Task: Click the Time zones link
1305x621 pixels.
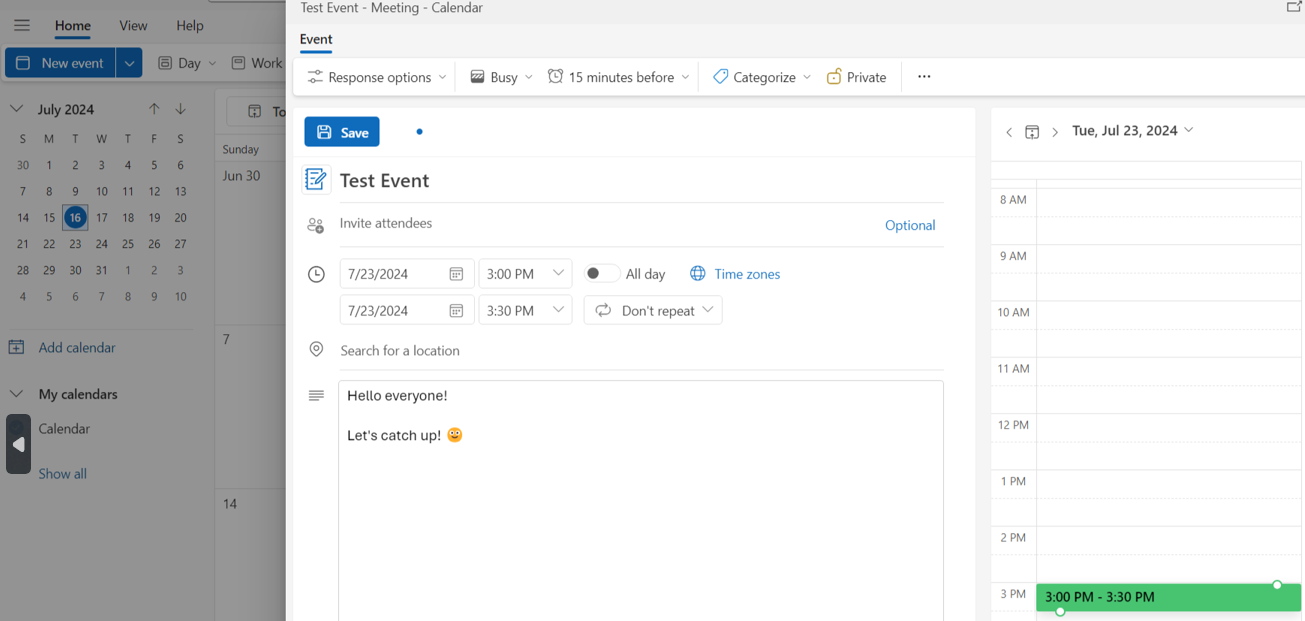Action: 746,274
